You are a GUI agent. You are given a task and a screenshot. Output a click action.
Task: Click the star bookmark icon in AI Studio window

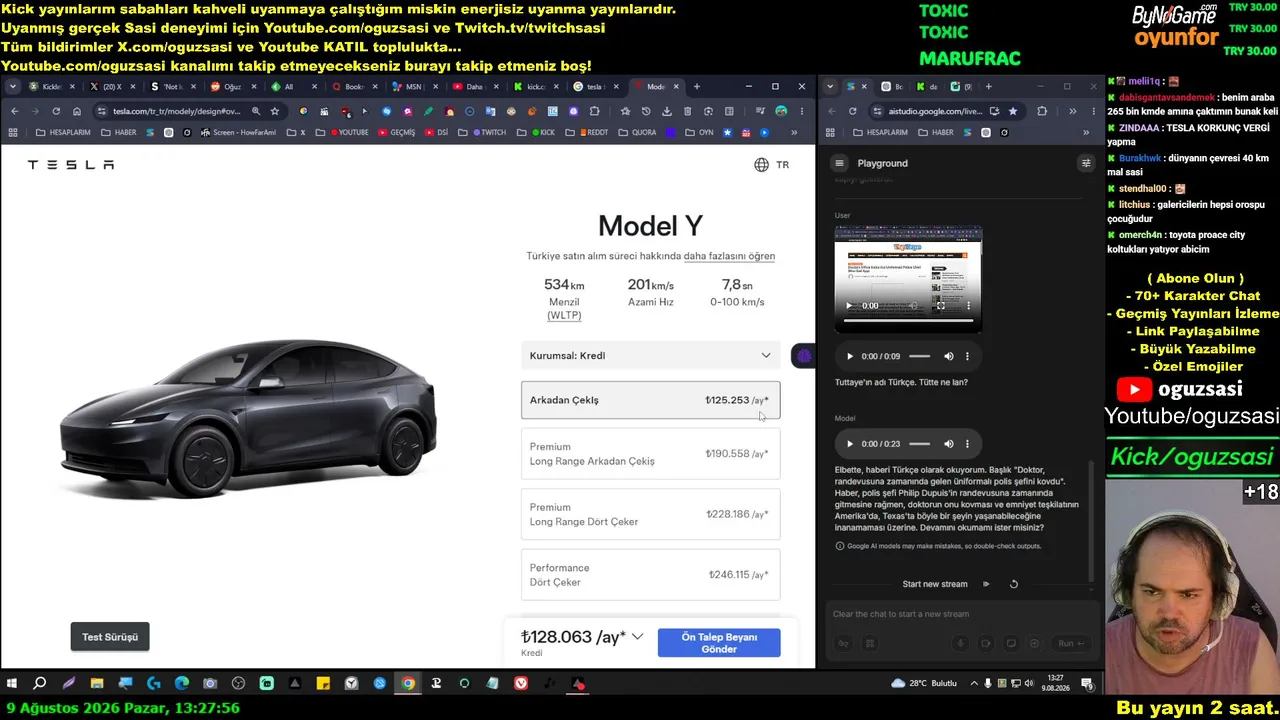click(1013, 111)
